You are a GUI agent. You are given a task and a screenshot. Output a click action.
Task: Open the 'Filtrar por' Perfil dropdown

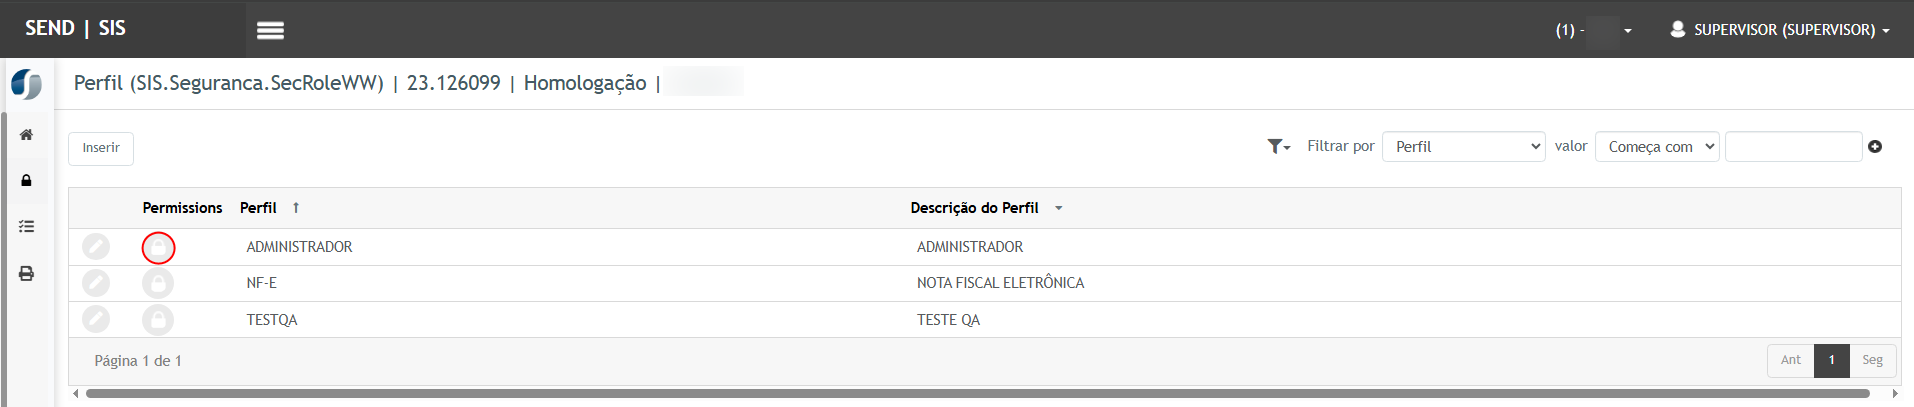[x=1463, y=147]
